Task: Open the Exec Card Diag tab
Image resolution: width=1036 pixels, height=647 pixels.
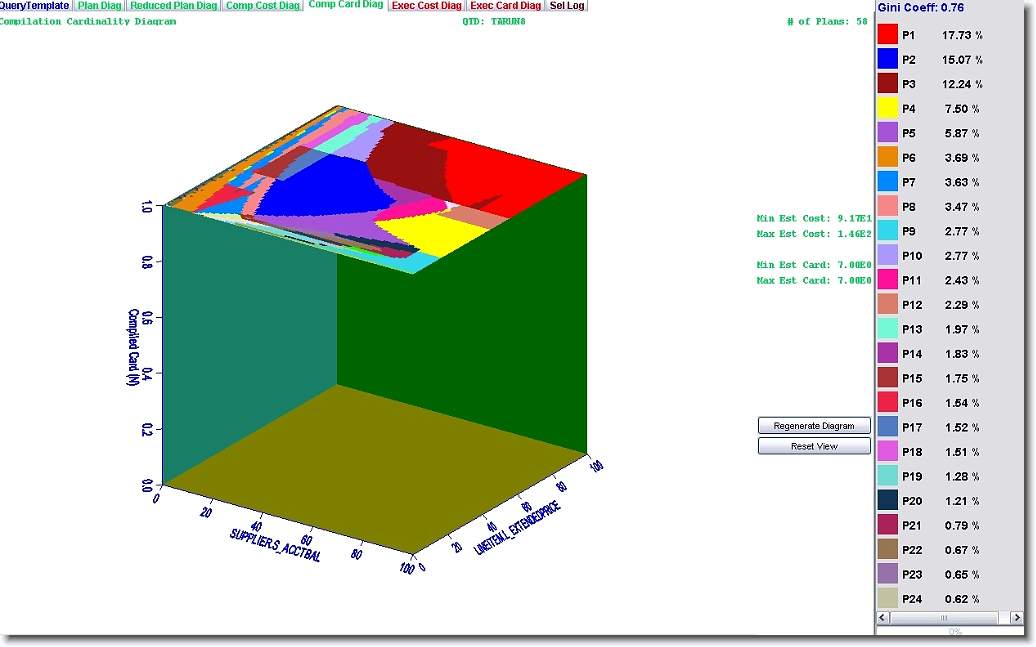Action: pos(505,6)
